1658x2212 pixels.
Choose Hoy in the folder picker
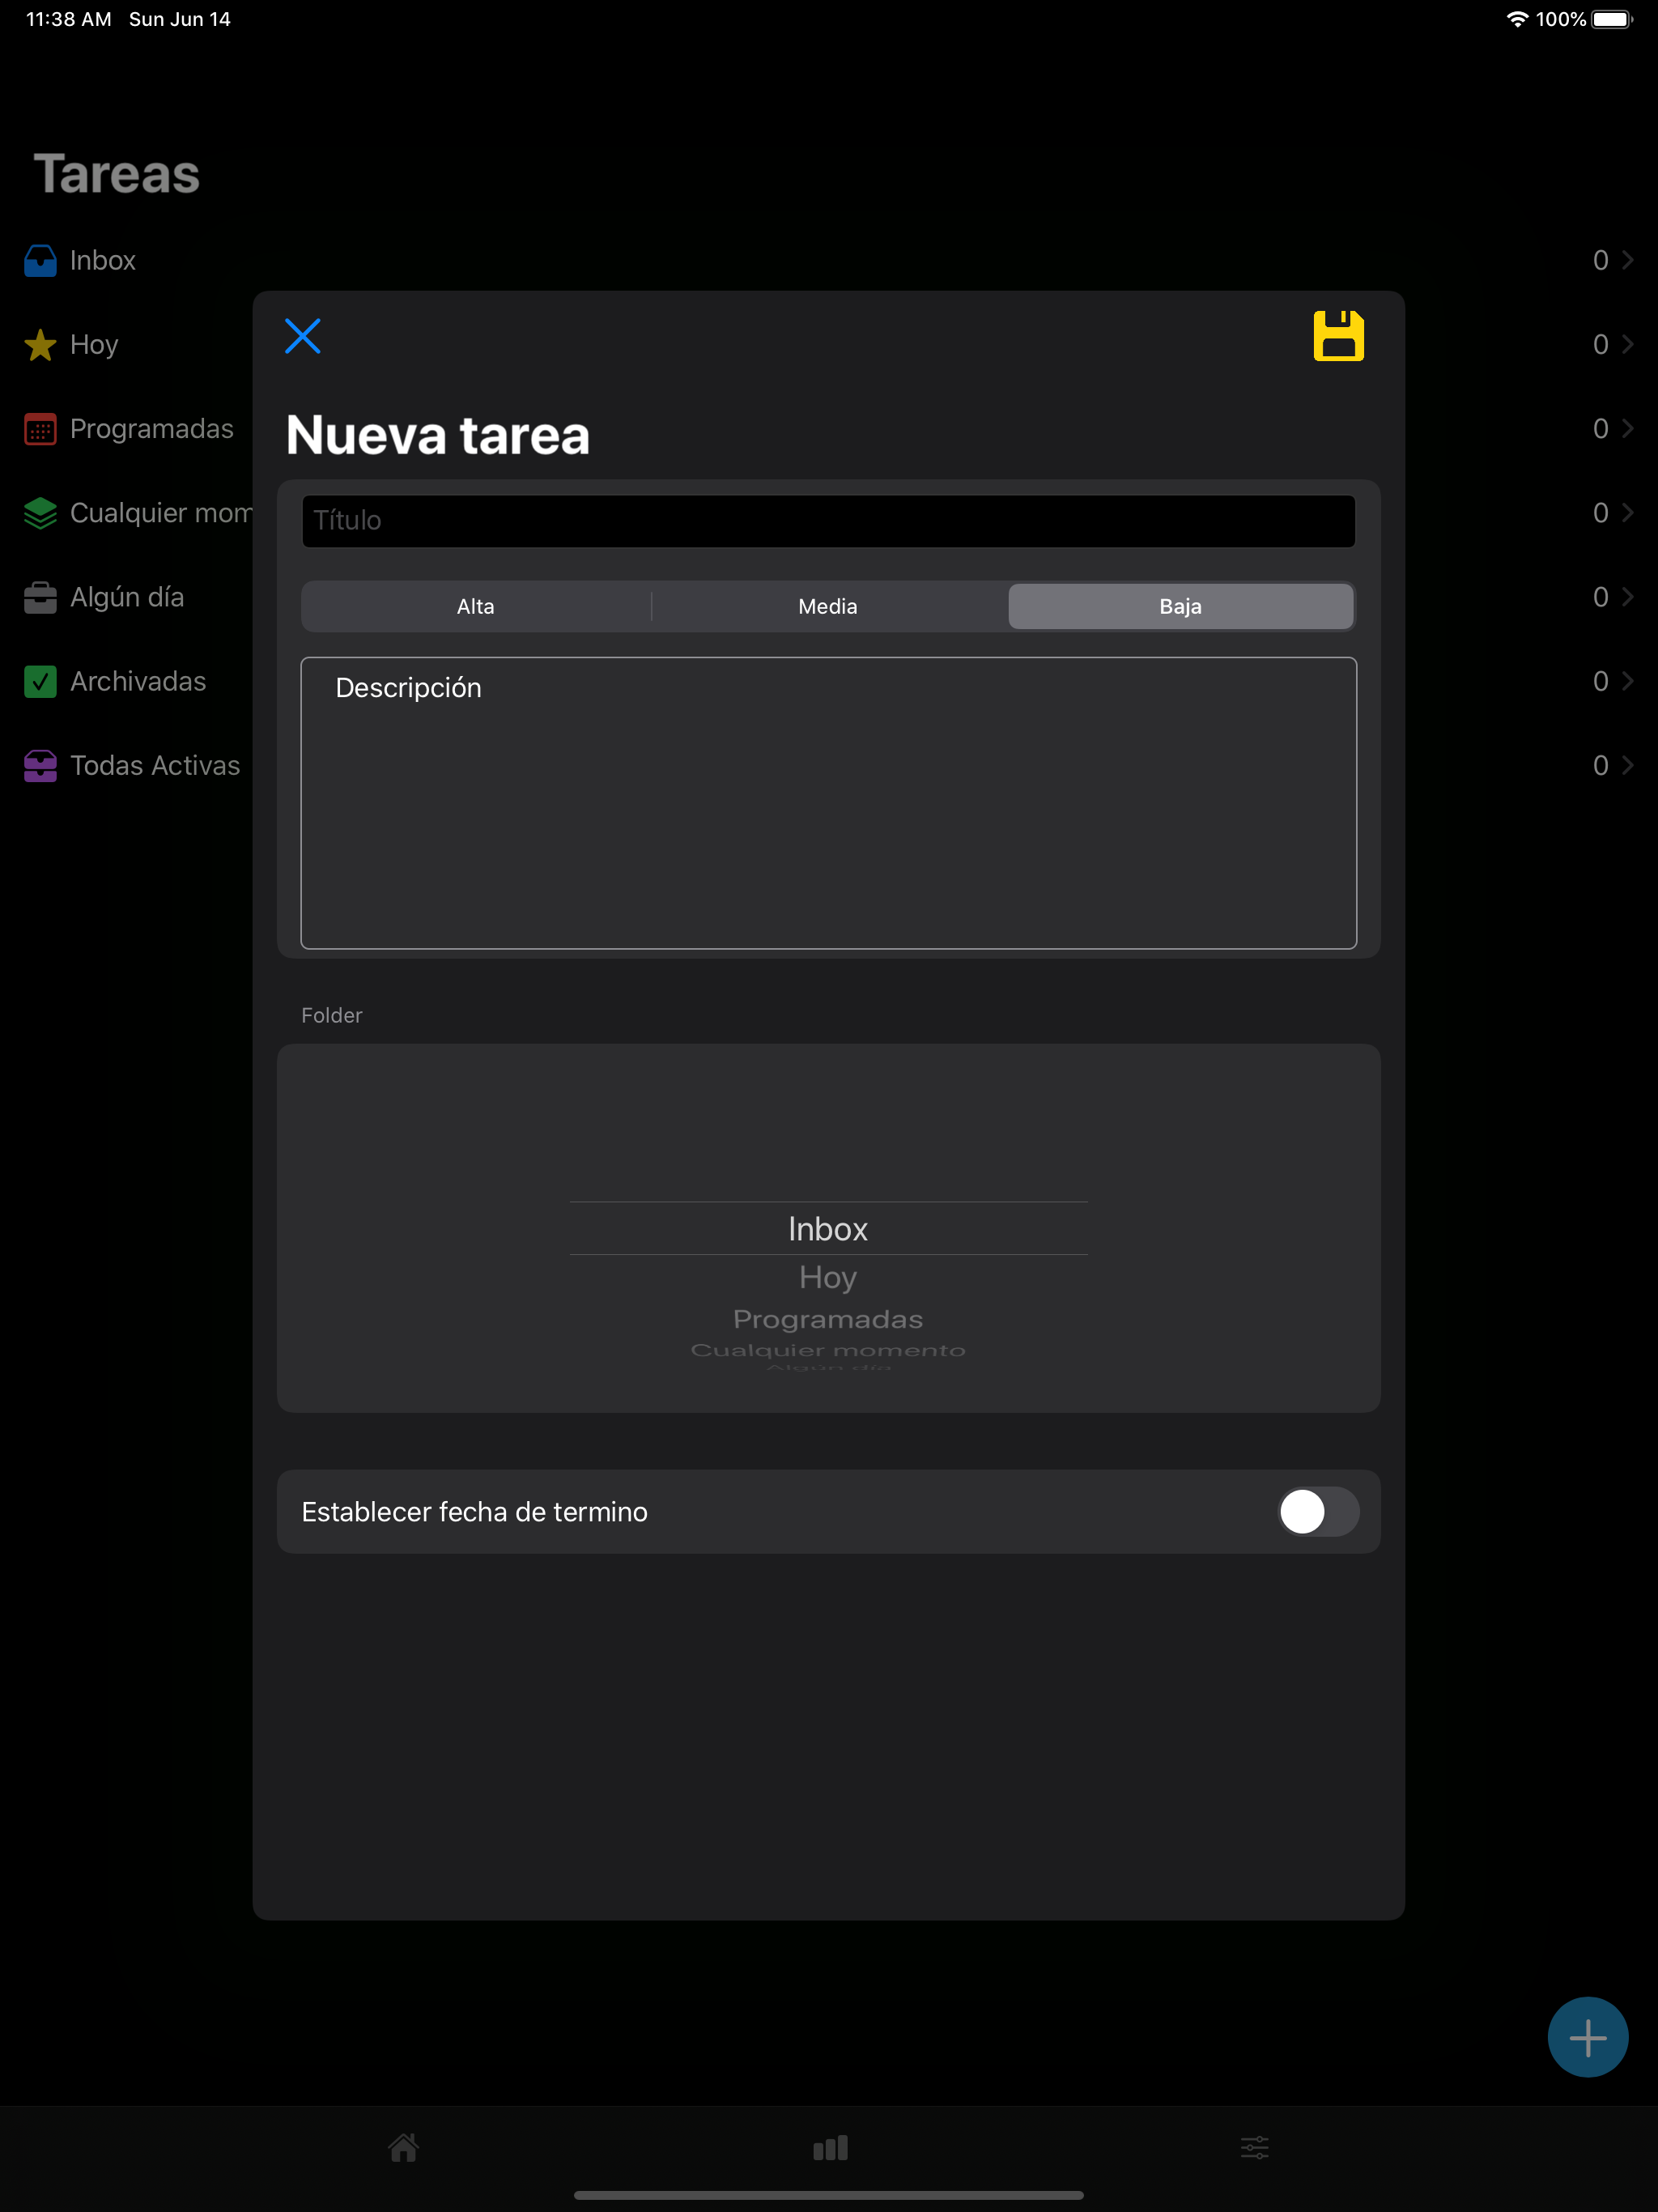pyautogui.click(x=828, y=1277)
